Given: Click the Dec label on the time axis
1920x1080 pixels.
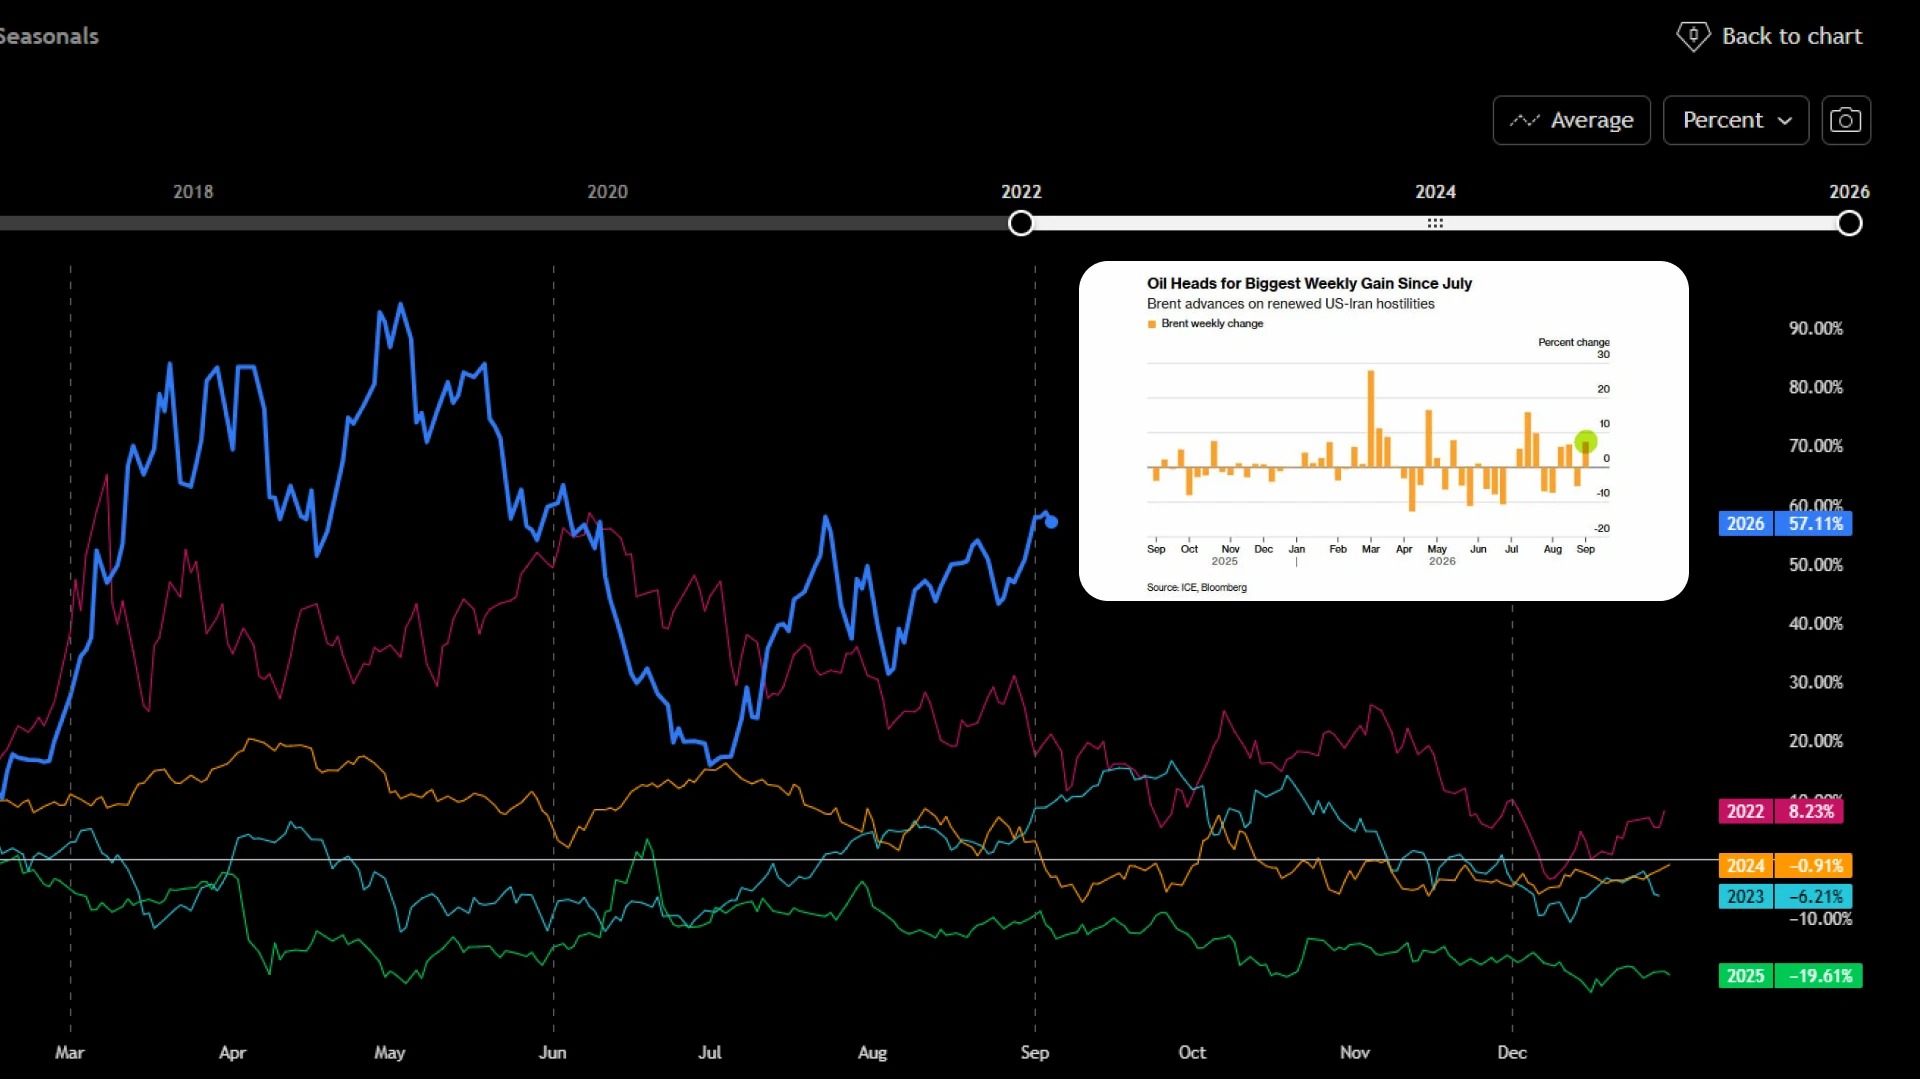Looking at the screenshot, I should 1512,1052.
